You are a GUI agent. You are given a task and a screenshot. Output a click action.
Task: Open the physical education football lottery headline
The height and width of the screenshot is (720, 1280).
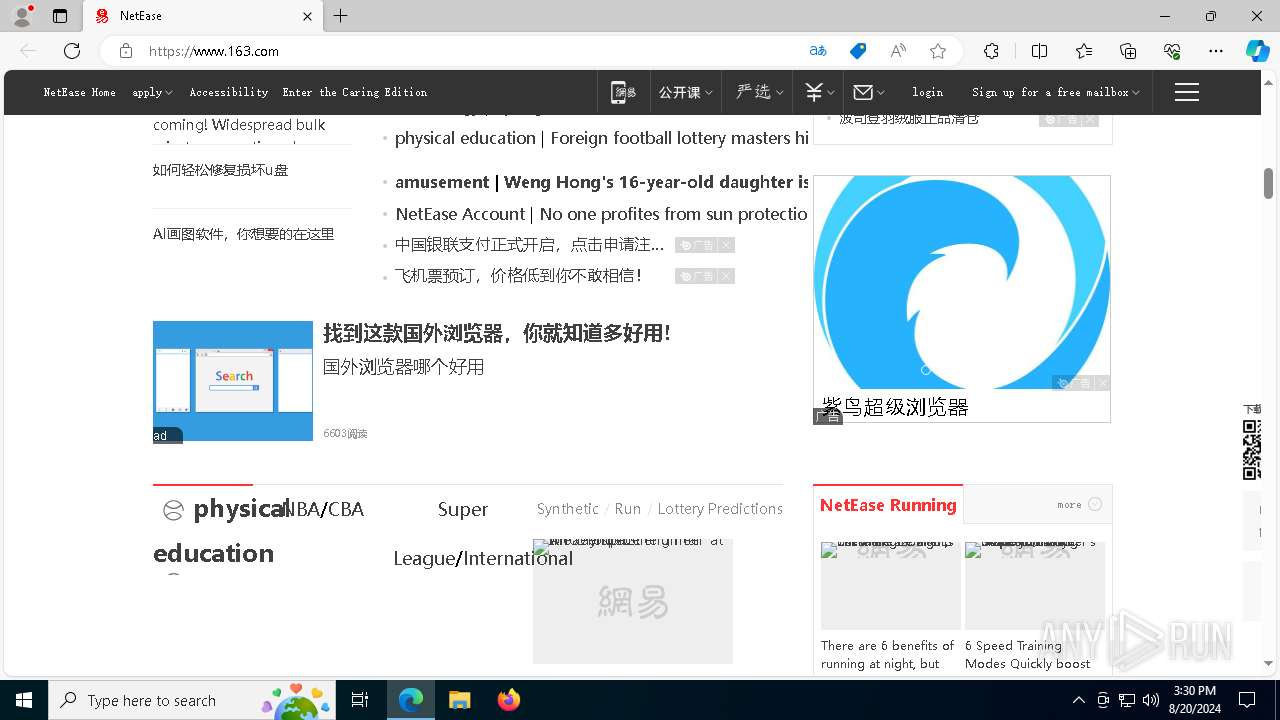point(602,138)
